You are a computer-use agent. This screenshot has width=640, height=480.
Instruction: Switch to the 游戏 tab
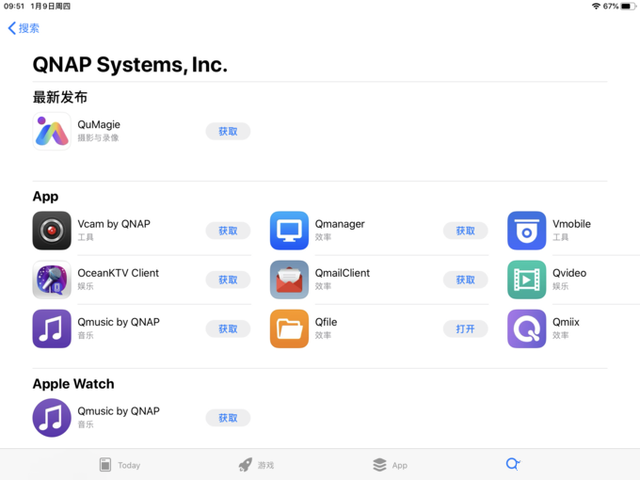pyautogui.click(x=256, y=465)
